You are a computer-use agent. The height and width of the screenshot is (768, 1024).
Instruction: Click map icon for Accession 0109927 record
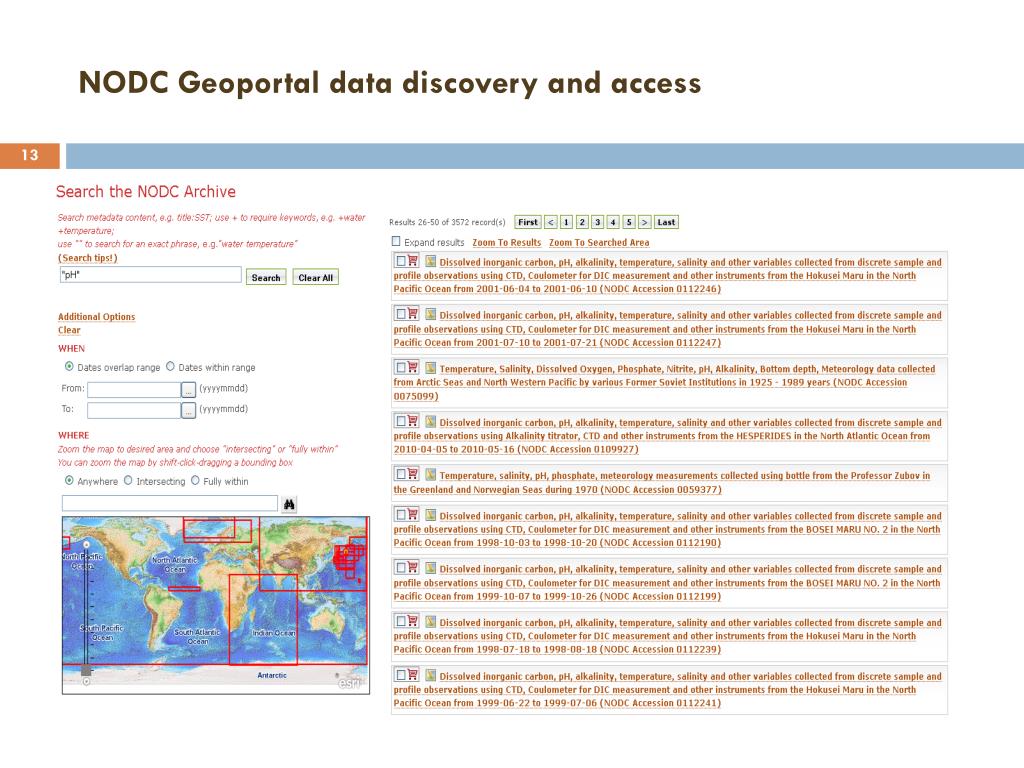click(430, 421)
